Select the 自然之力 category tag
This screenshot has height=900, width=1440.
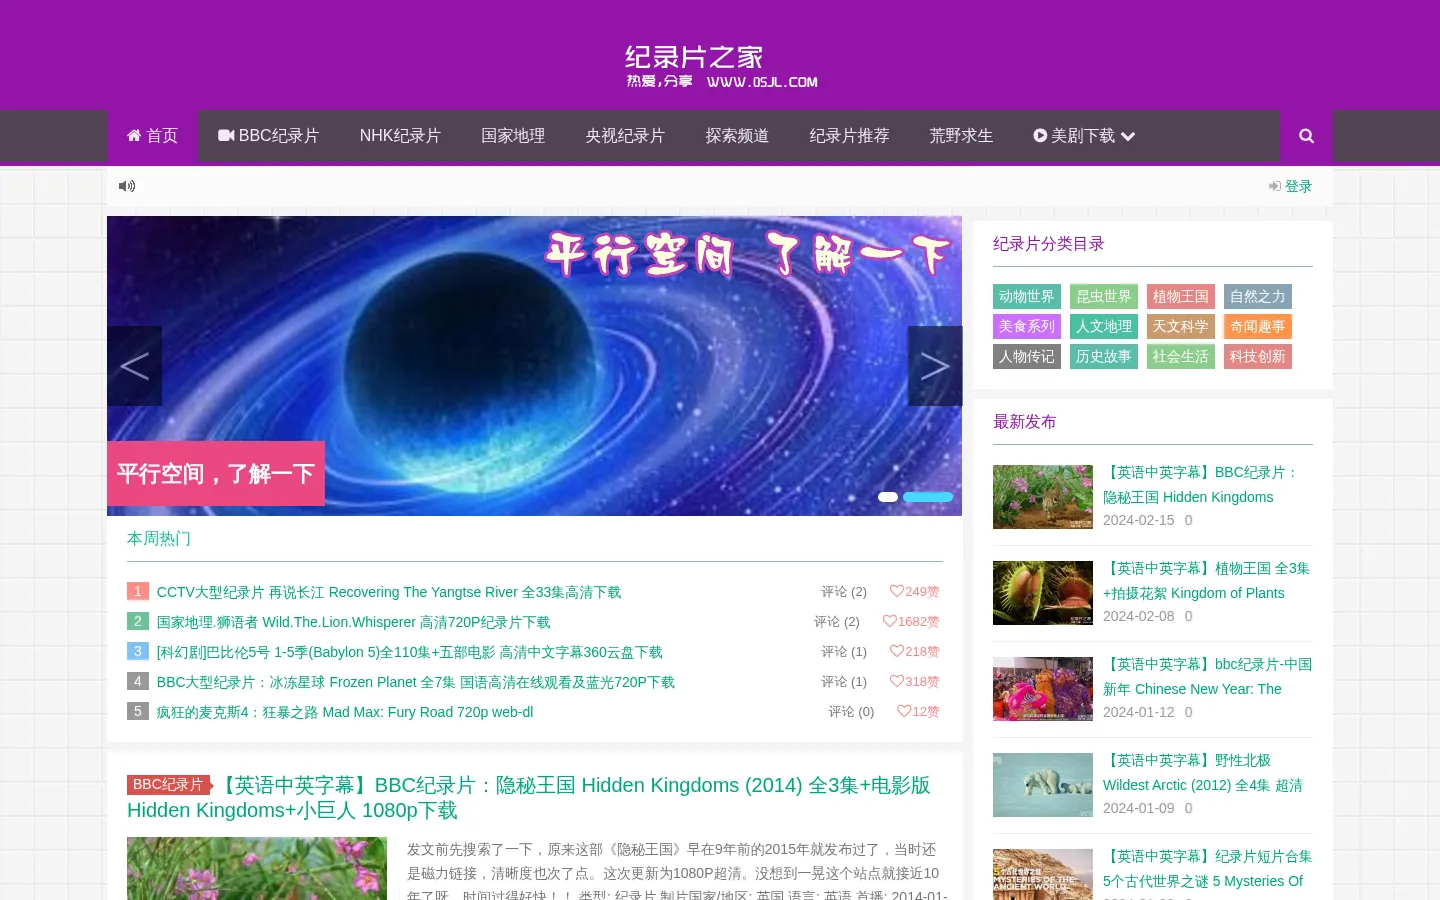click(x=1258, y=296)
